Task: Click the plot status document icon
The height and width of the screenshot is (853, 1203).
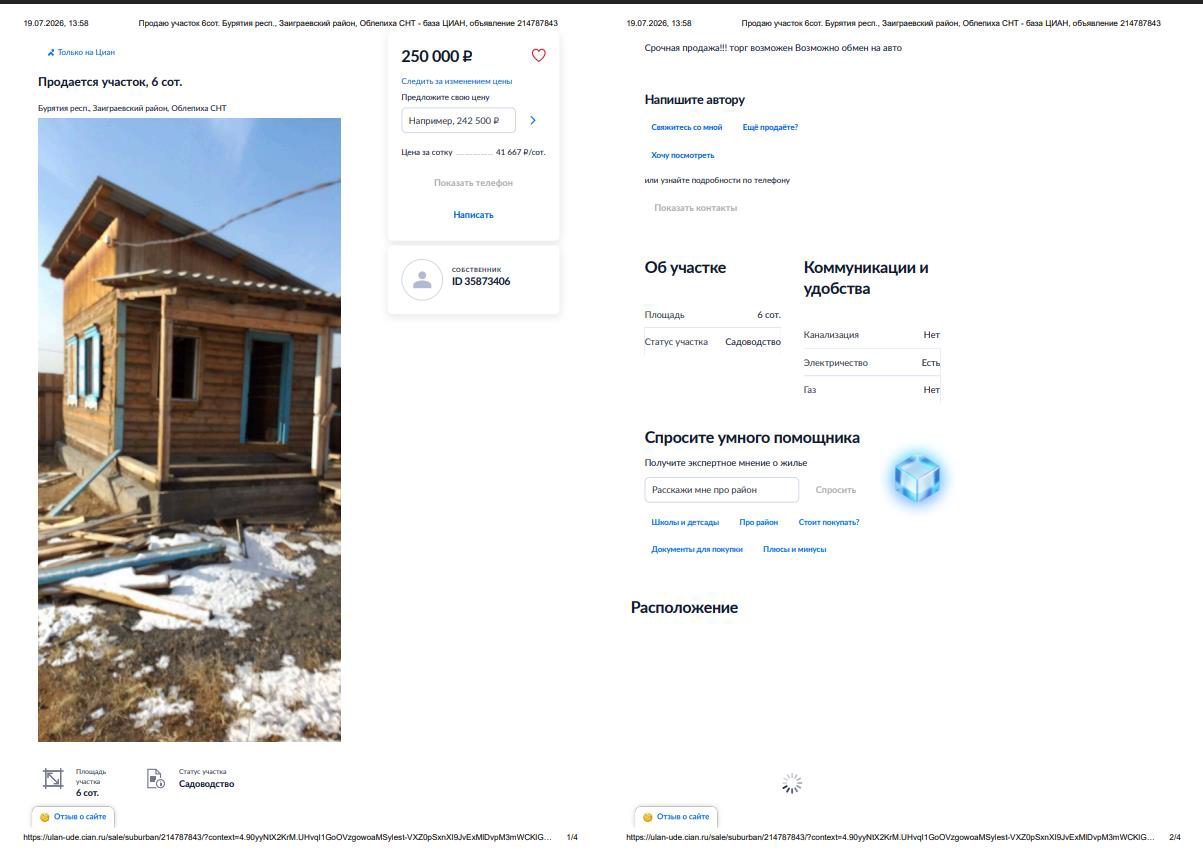Action: (155, 778)
